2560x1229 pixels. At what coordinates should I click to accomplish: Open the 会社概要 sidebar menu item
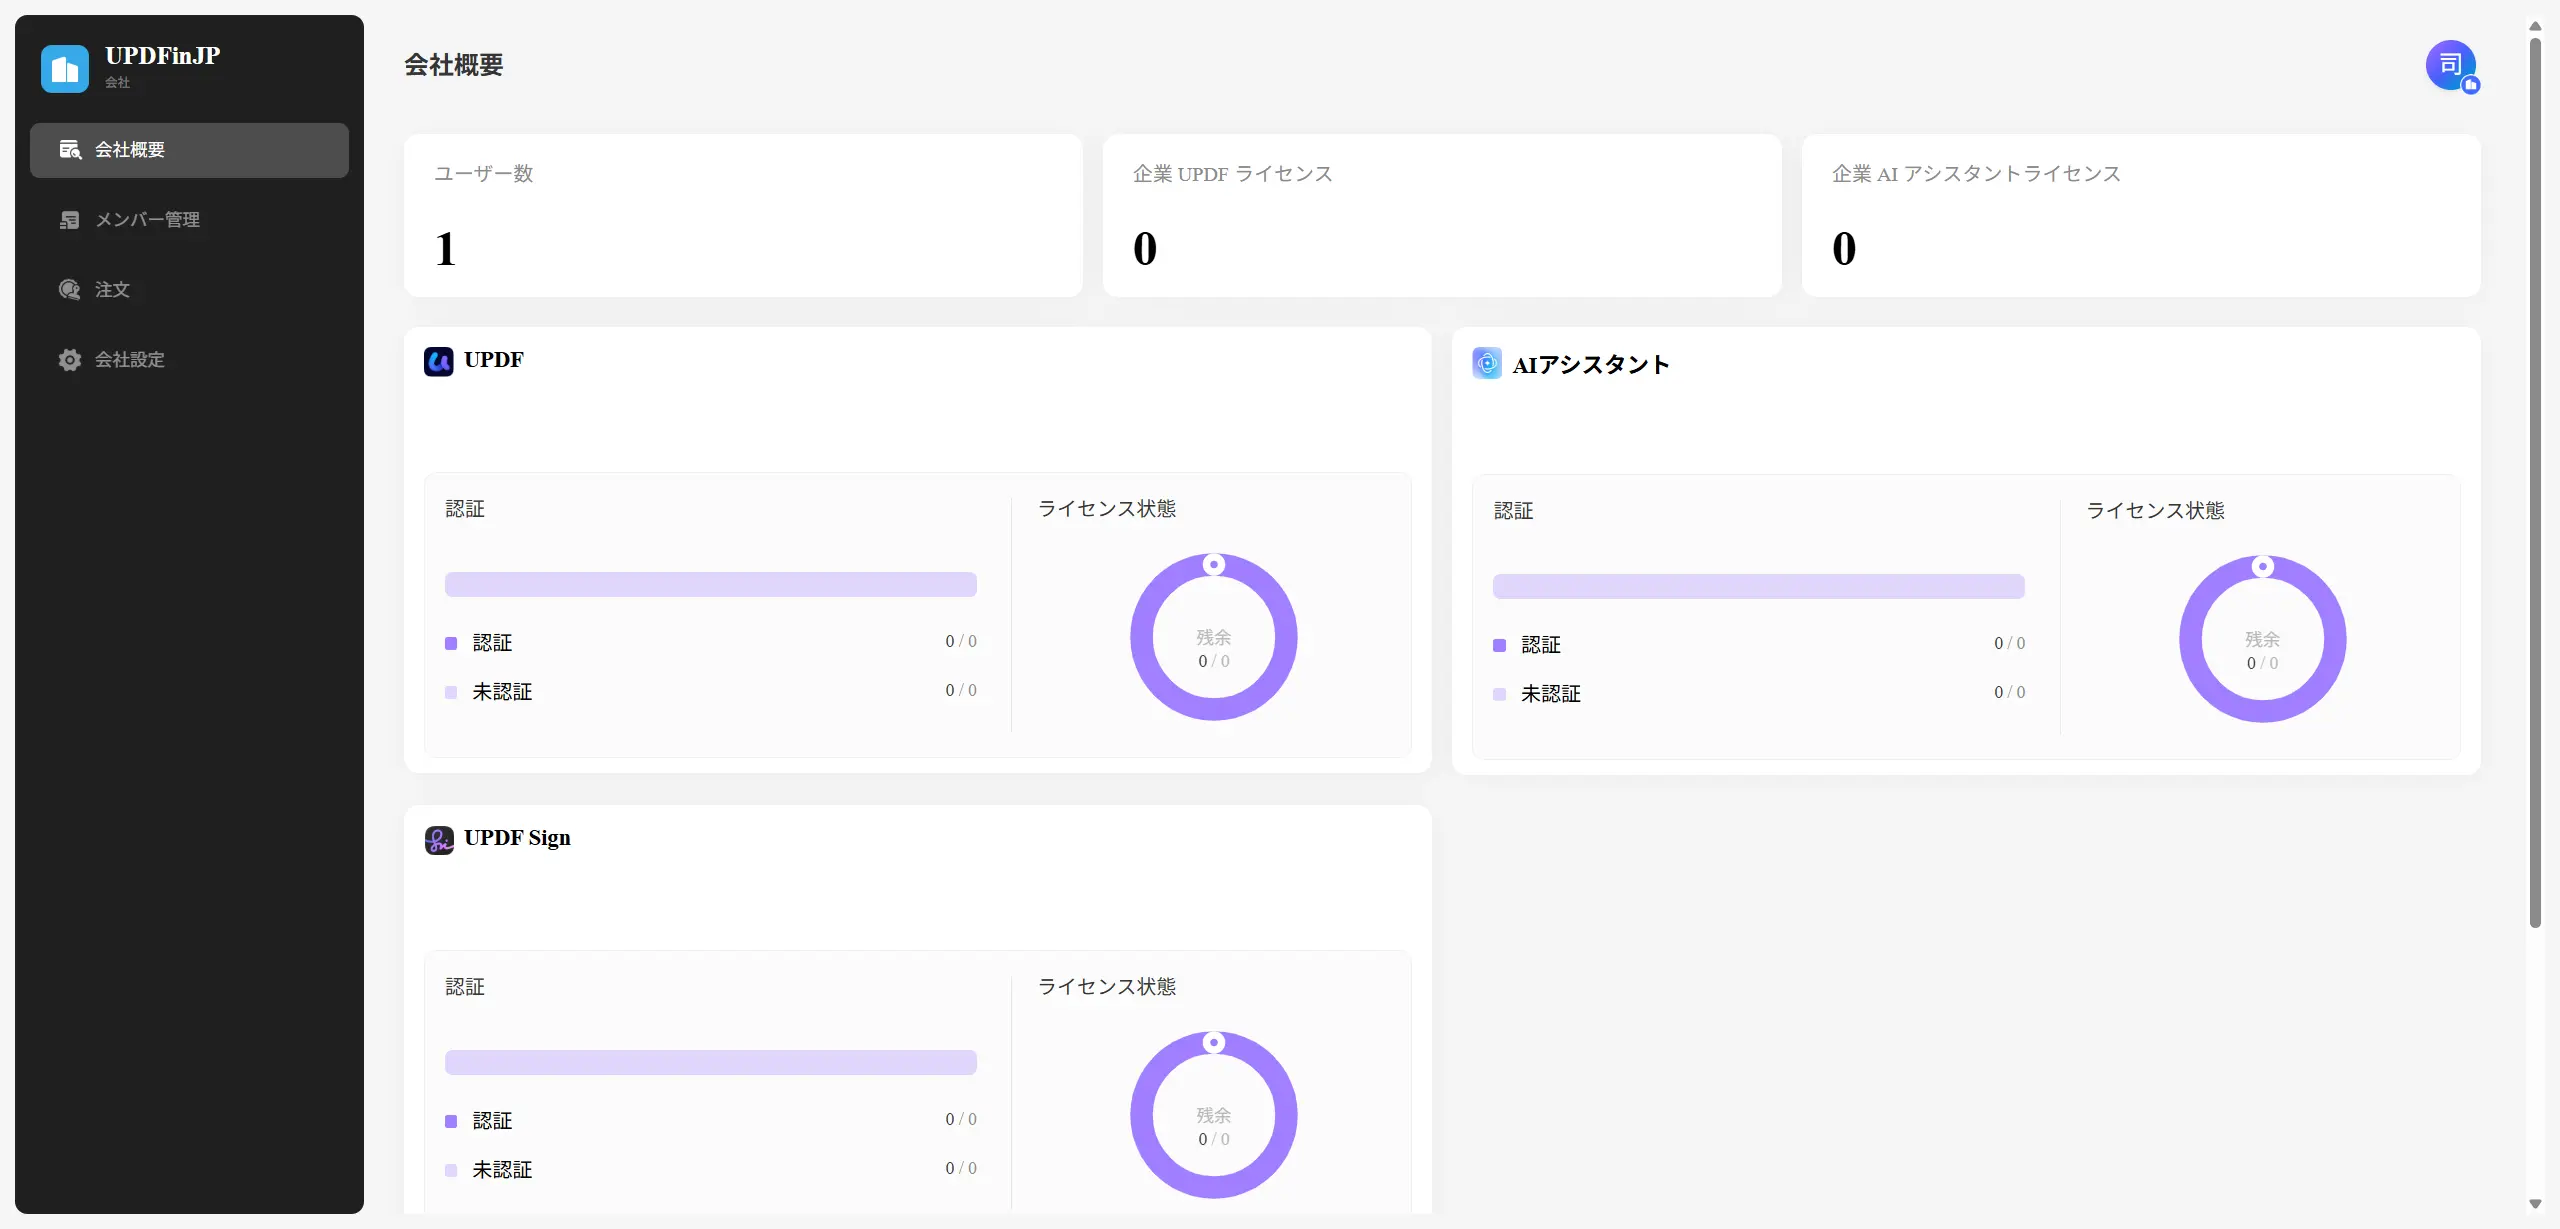(x=189, y=150)
